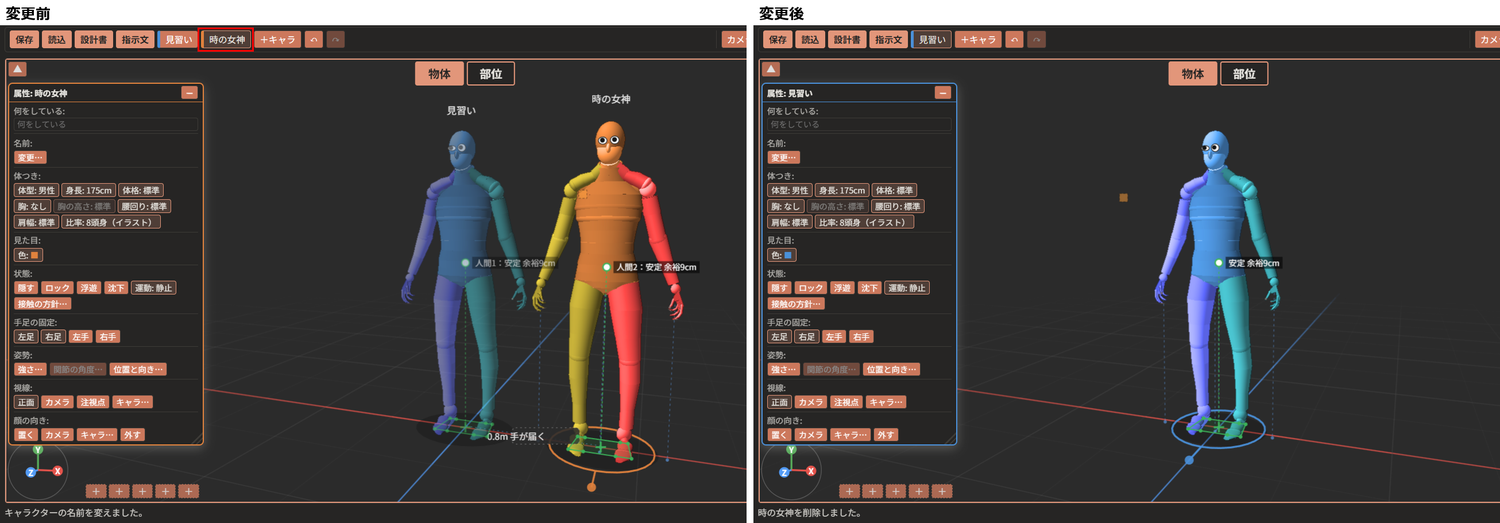Collapse panel with ▲ icon in 変更前 view

coord(18,69)
